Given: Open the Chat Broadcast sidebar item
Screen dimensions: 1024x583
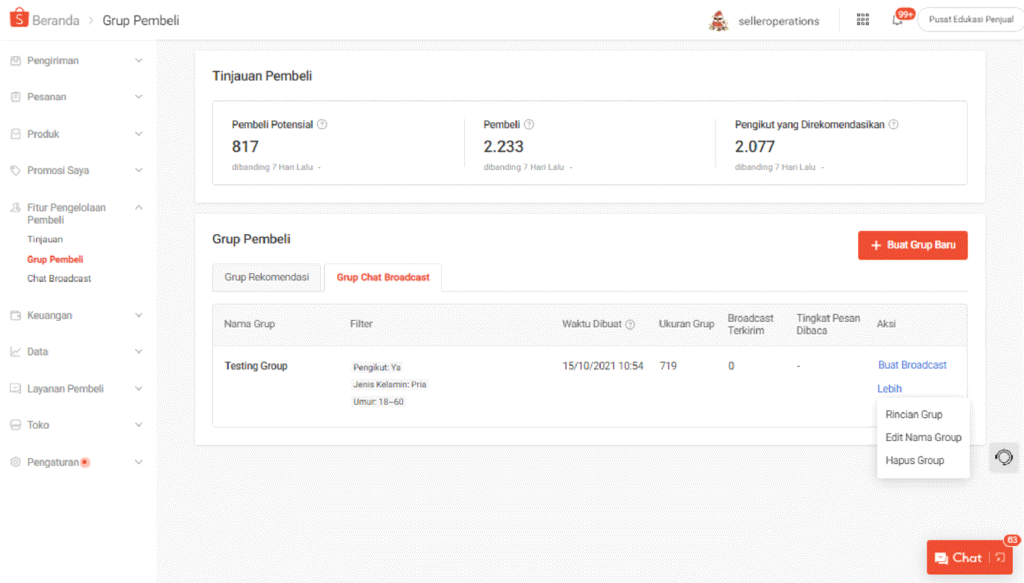Looking at the screenshot, I should coord(59,278).
